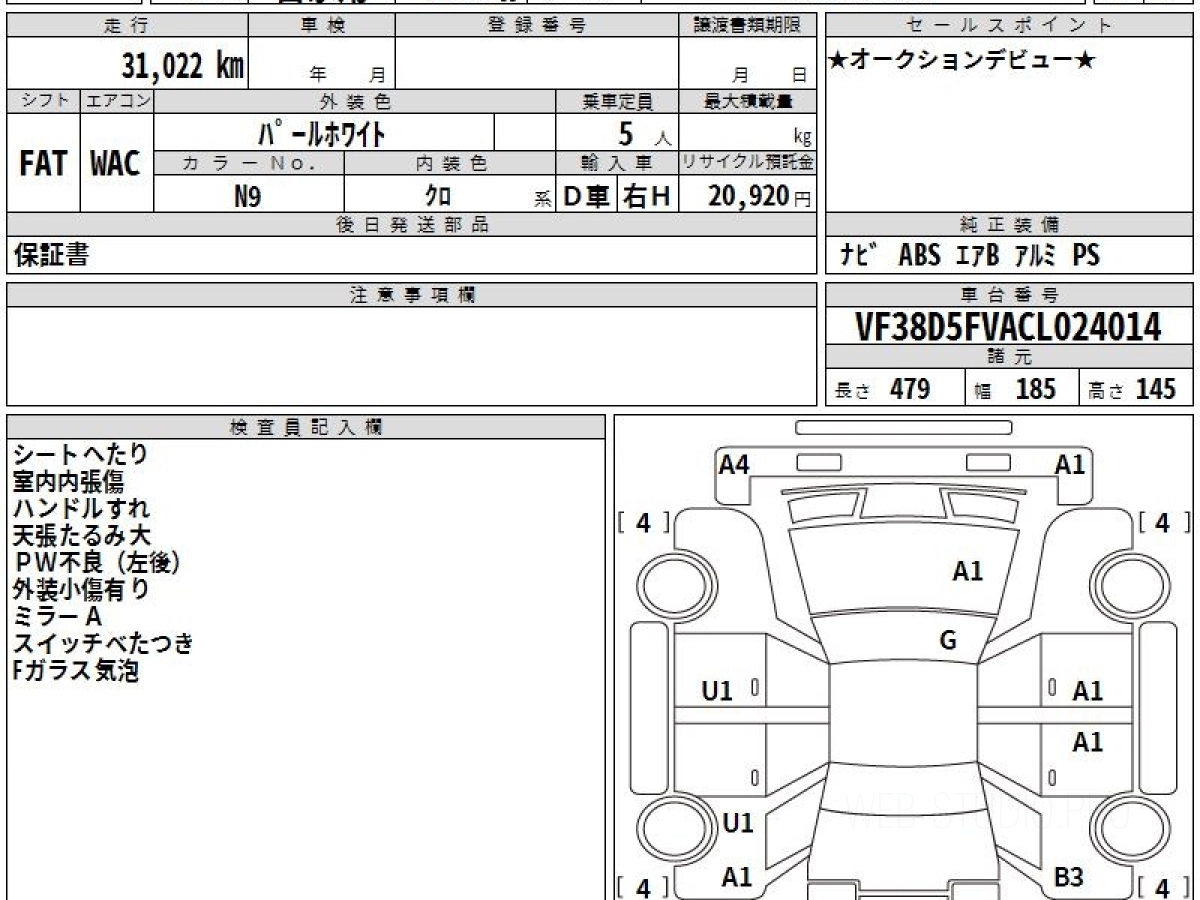Screen dimensions: 1200x900
Task: Select the 走行 column header
Action: click(126, 26)
